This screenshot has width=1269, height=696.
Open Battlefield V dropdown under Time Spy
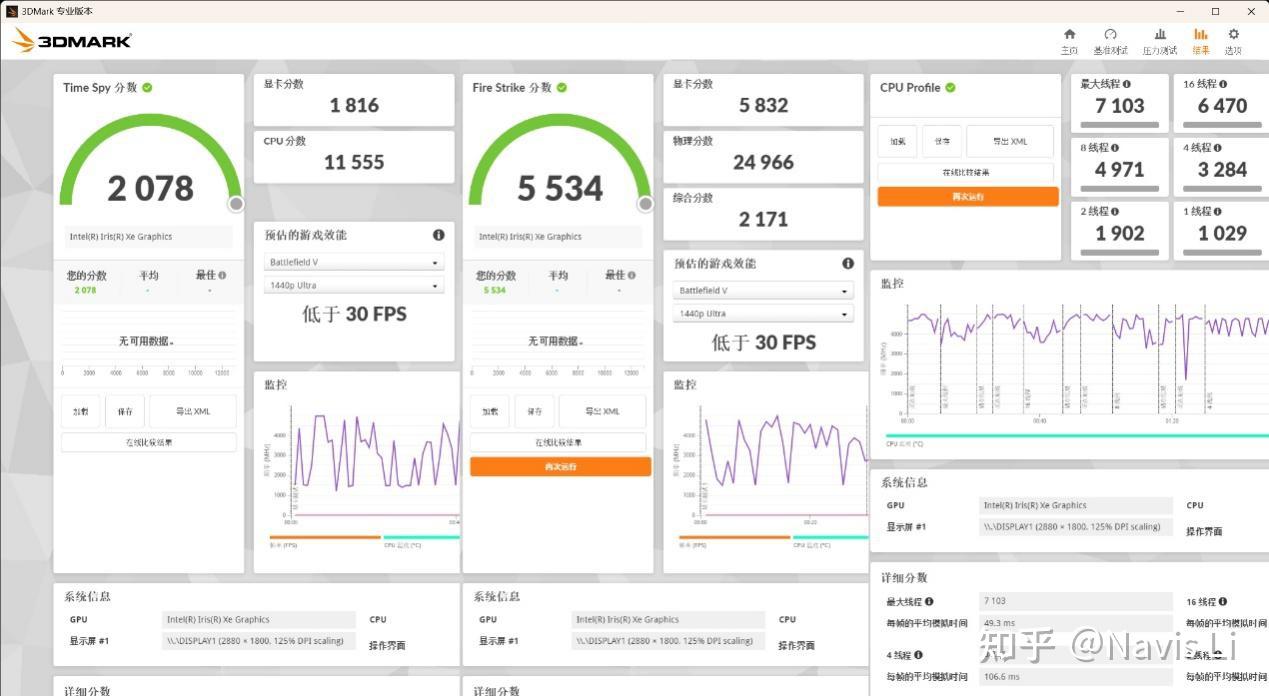pos(354,262)
